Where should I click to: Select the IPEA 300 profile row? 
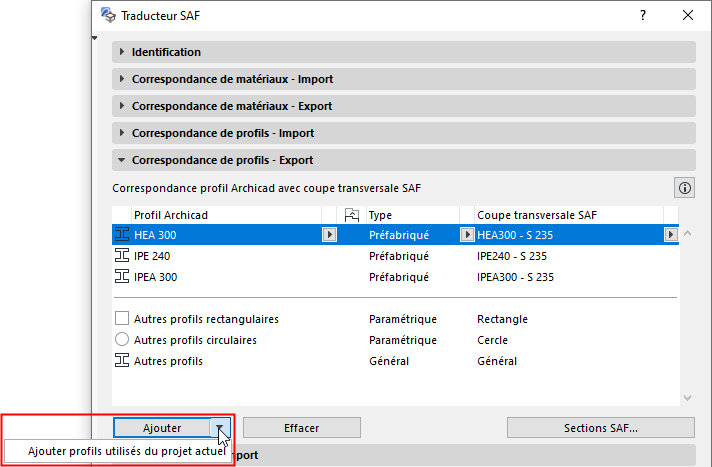[x=396, y=276]
